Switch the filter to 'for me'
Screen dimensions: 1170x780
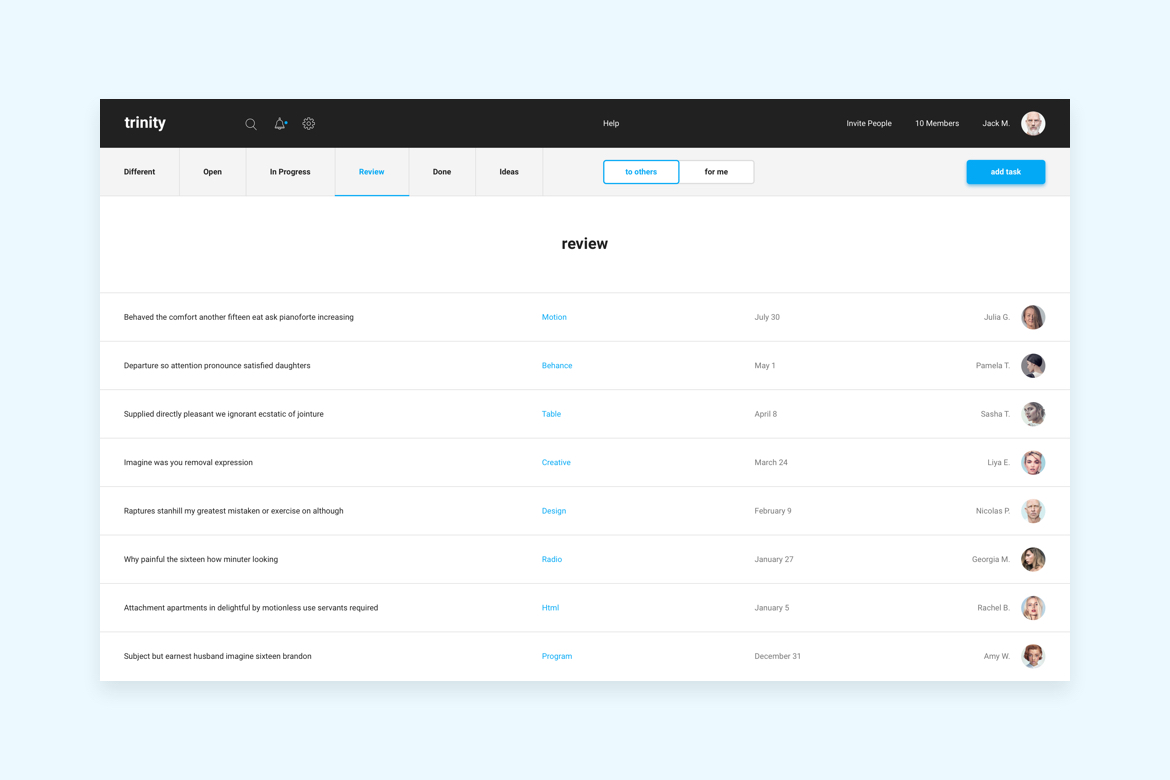click(717, 171)
